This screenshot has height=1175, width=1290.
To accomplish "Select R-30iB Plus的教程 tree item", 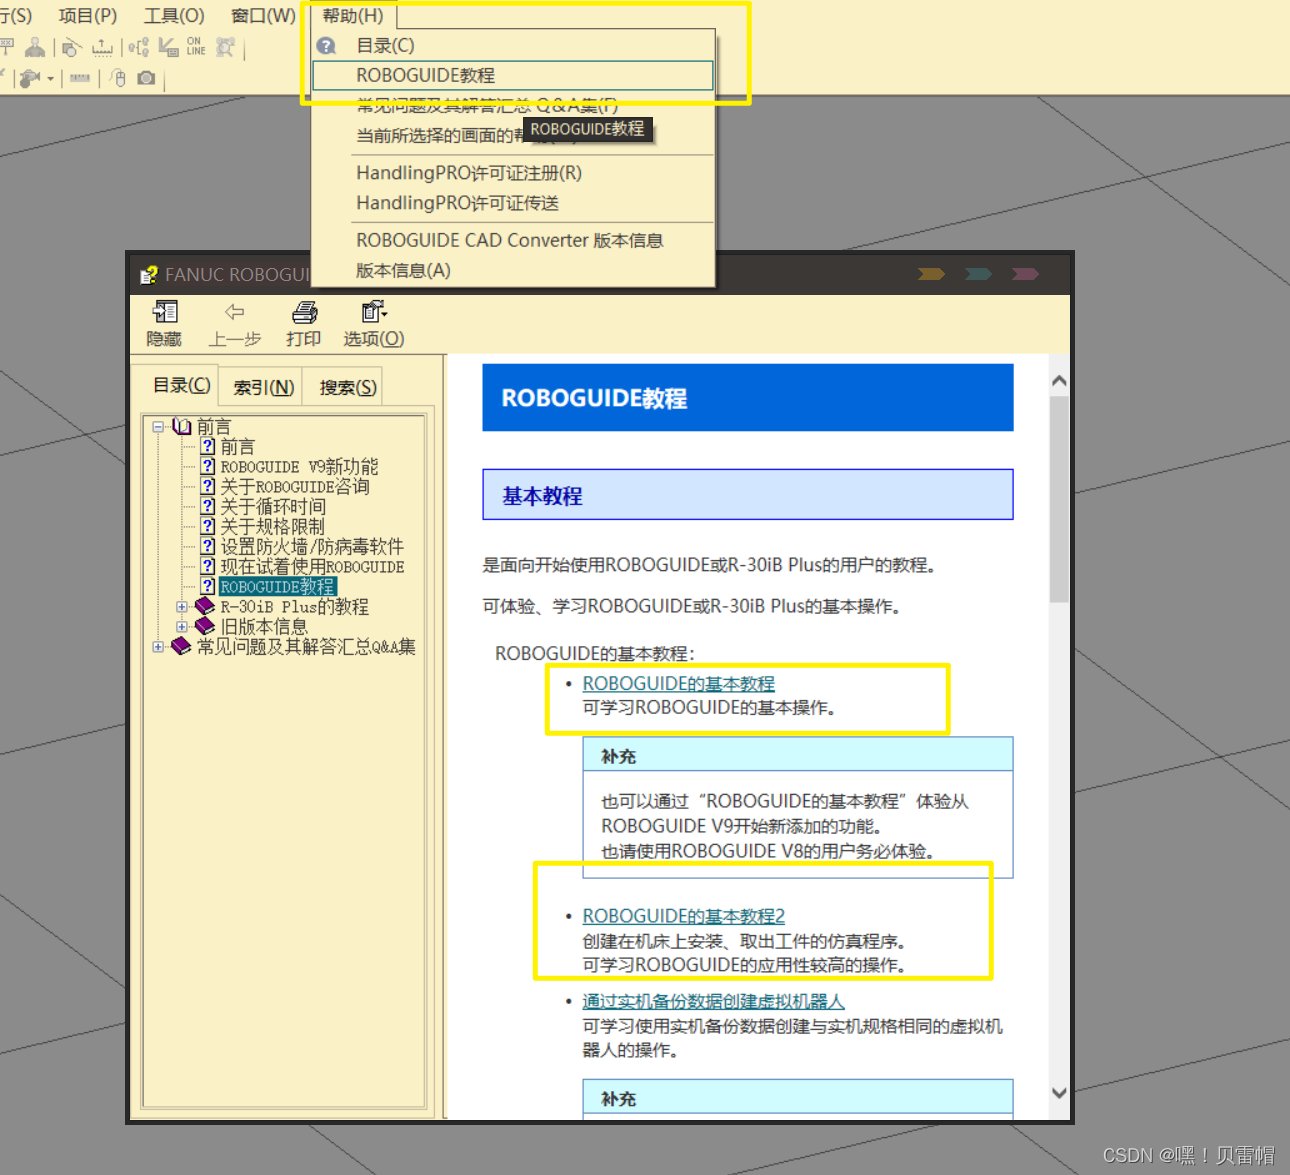I will [x=294, y=607].
